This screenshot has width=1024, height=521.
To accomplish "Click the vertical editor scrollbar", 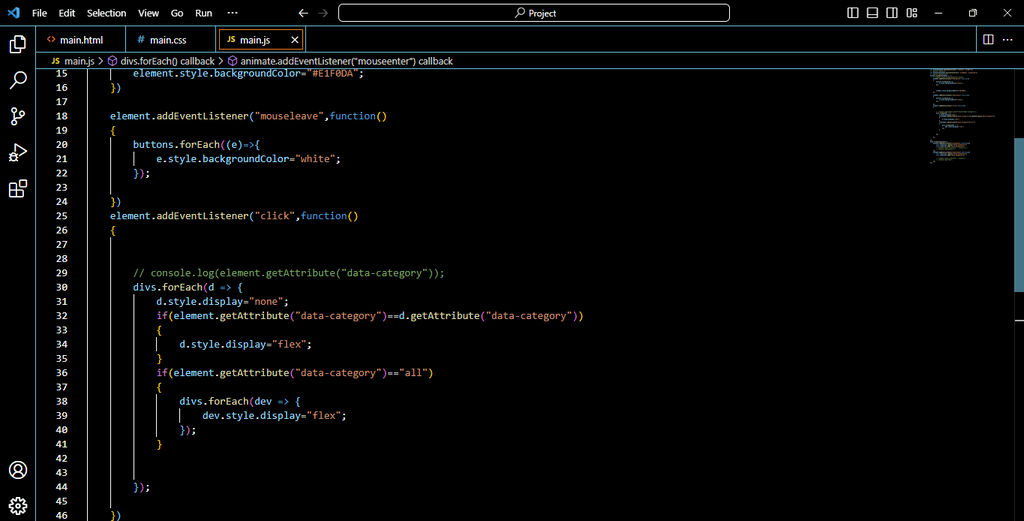I will [x=1019, y=215].
